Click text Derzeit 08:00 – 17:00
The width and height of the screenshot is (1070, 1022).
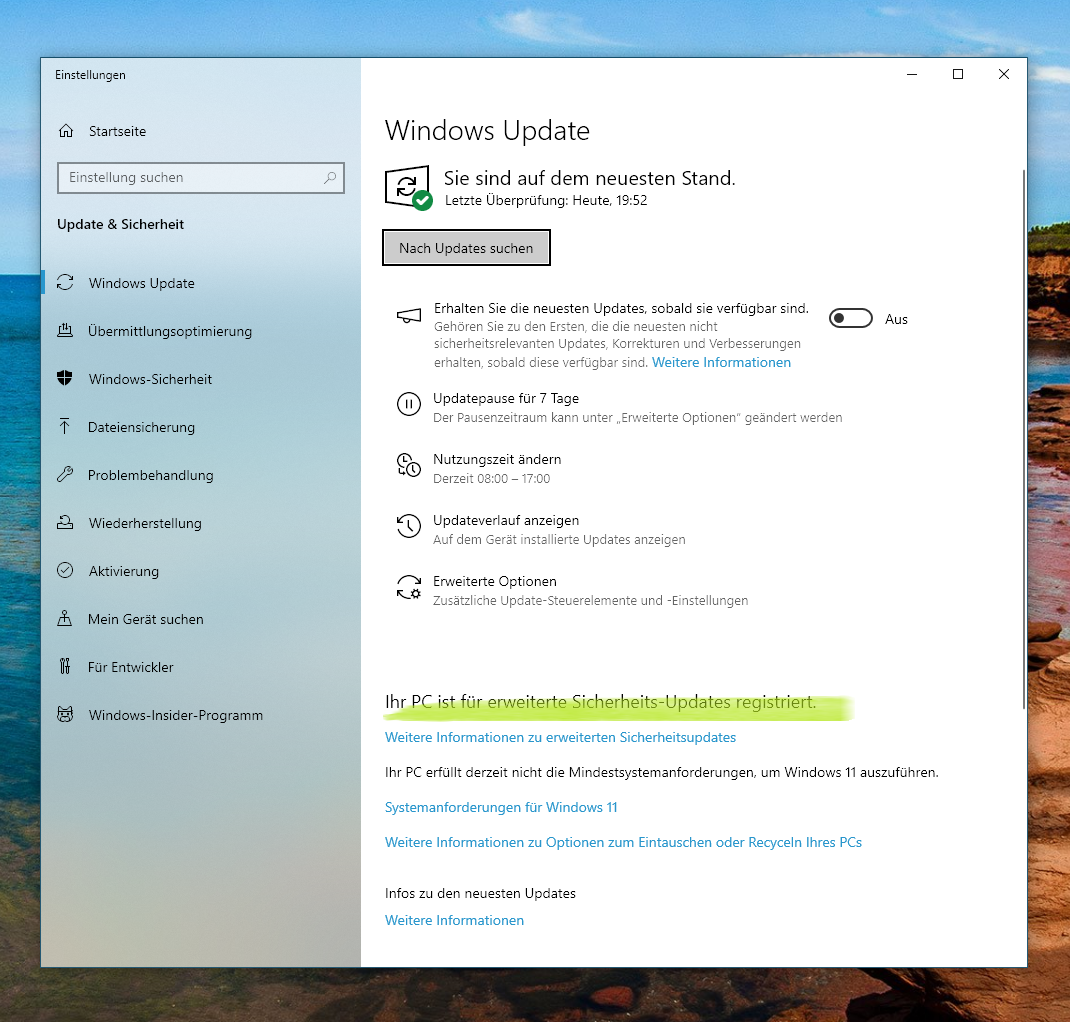(x=491, y=479)
